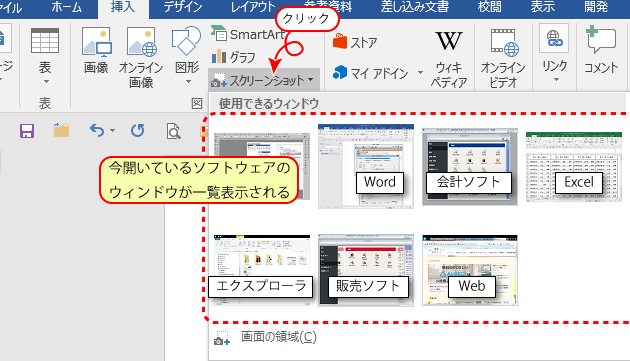The image size is (630, 361).
Task: Switch to the ホーム tab
Action: [67, 8]
